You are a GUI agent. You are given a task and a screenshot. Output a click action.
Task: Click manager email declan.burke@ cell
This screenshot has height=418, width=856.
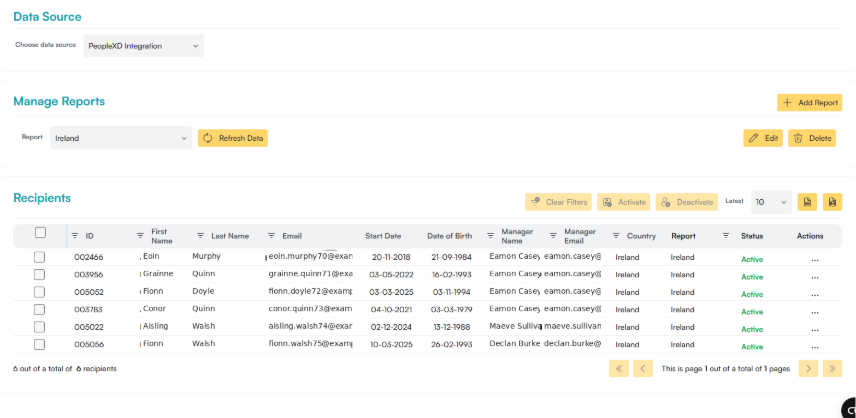pos(572,344)
